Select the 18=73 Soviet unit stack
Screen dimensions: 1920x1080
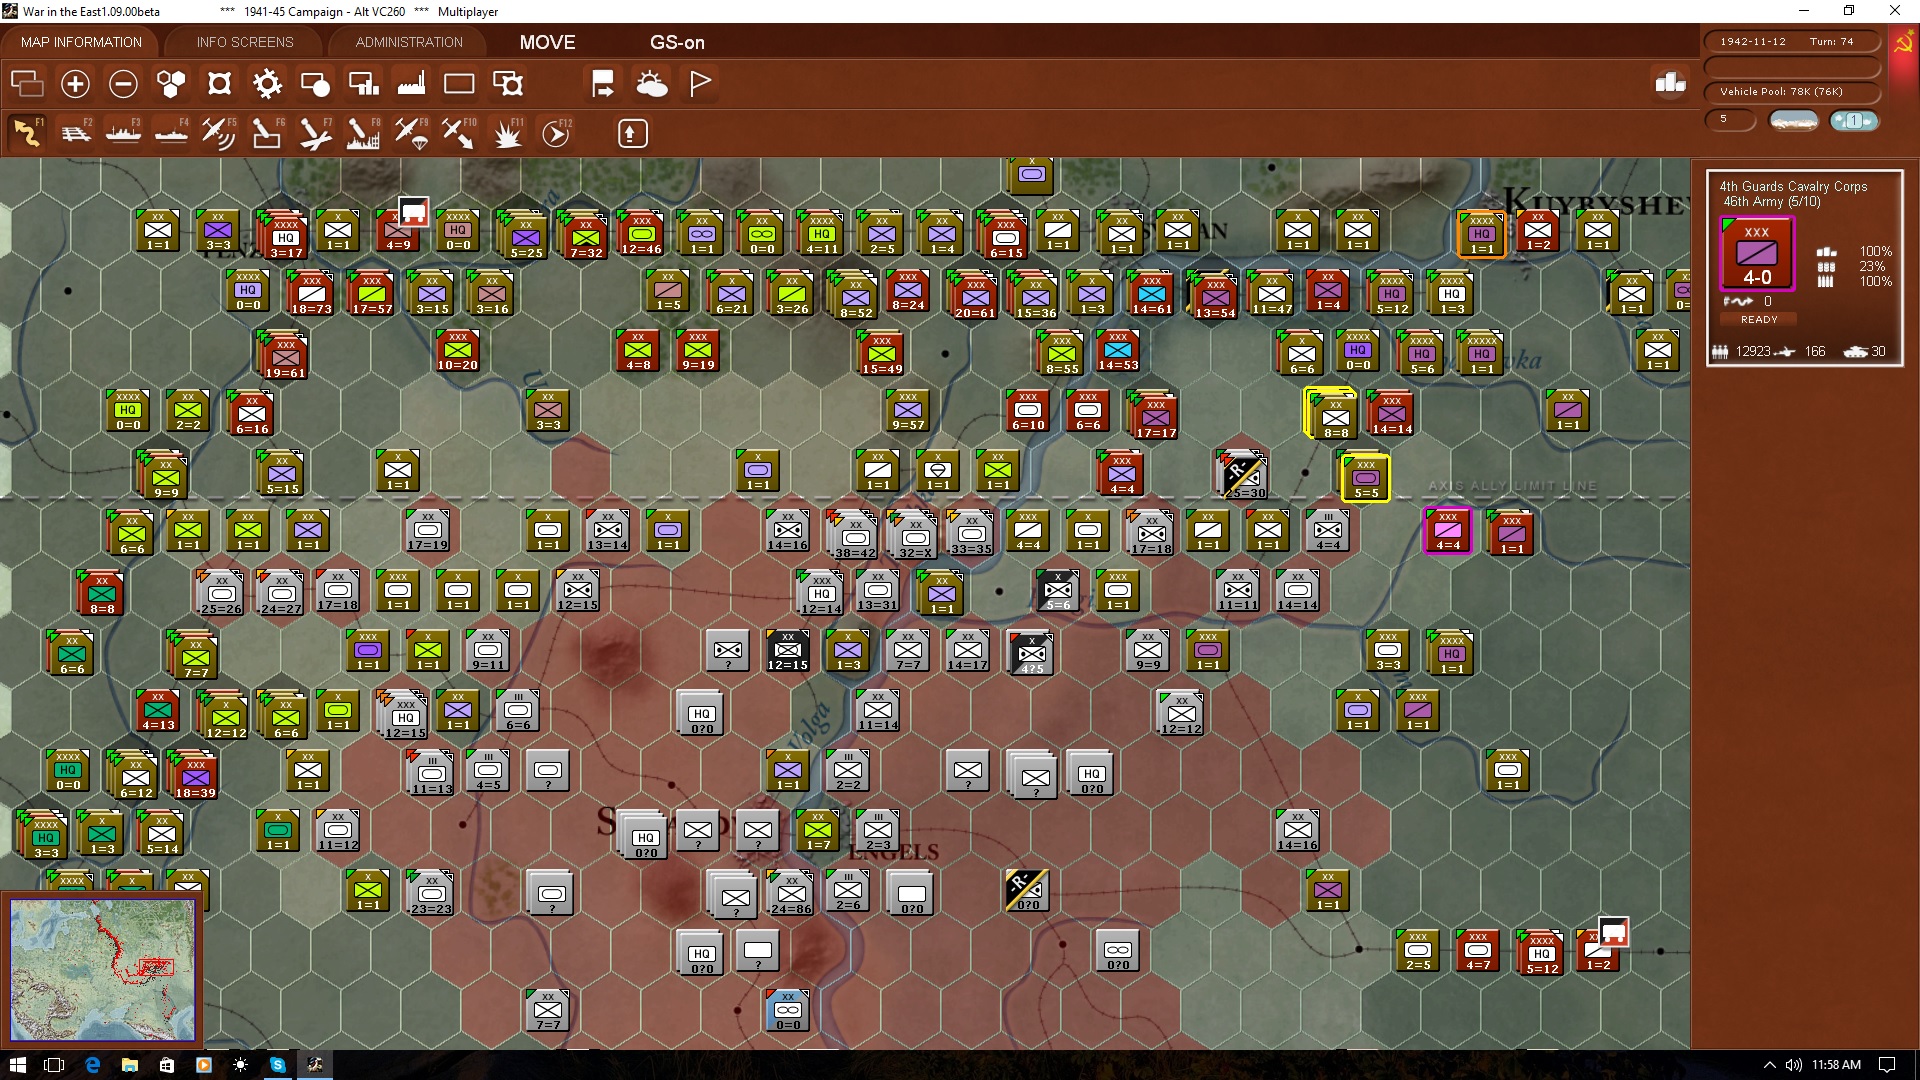click(310, 293)
